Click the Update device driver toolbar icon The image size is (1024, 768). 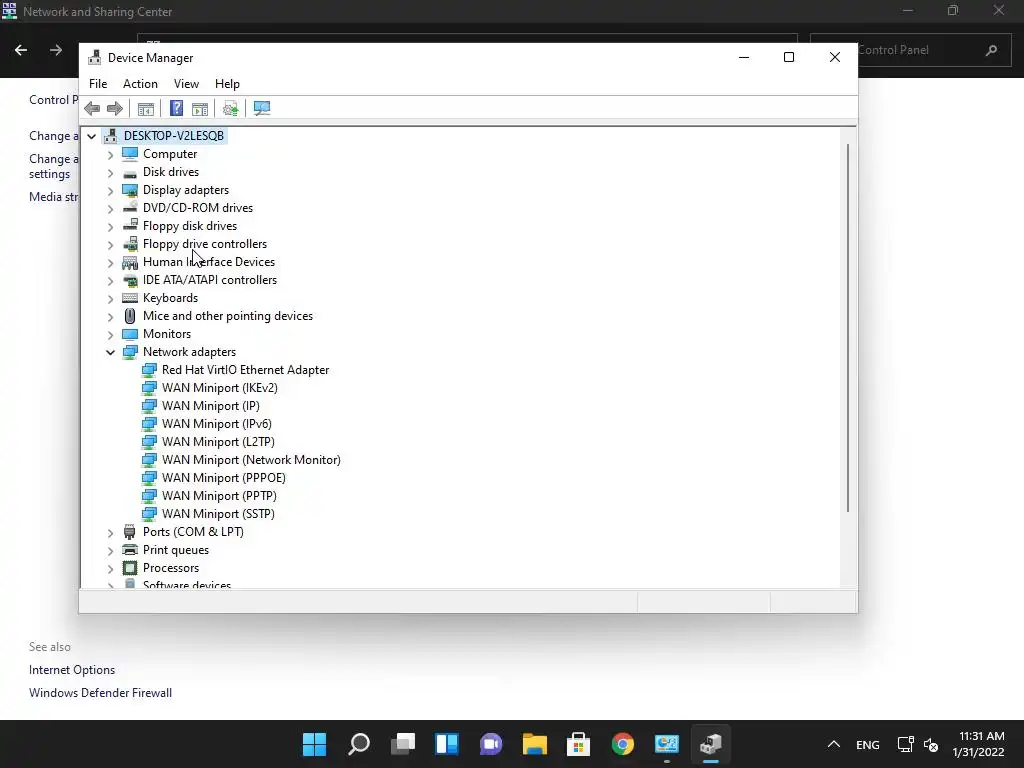(231, 108)
